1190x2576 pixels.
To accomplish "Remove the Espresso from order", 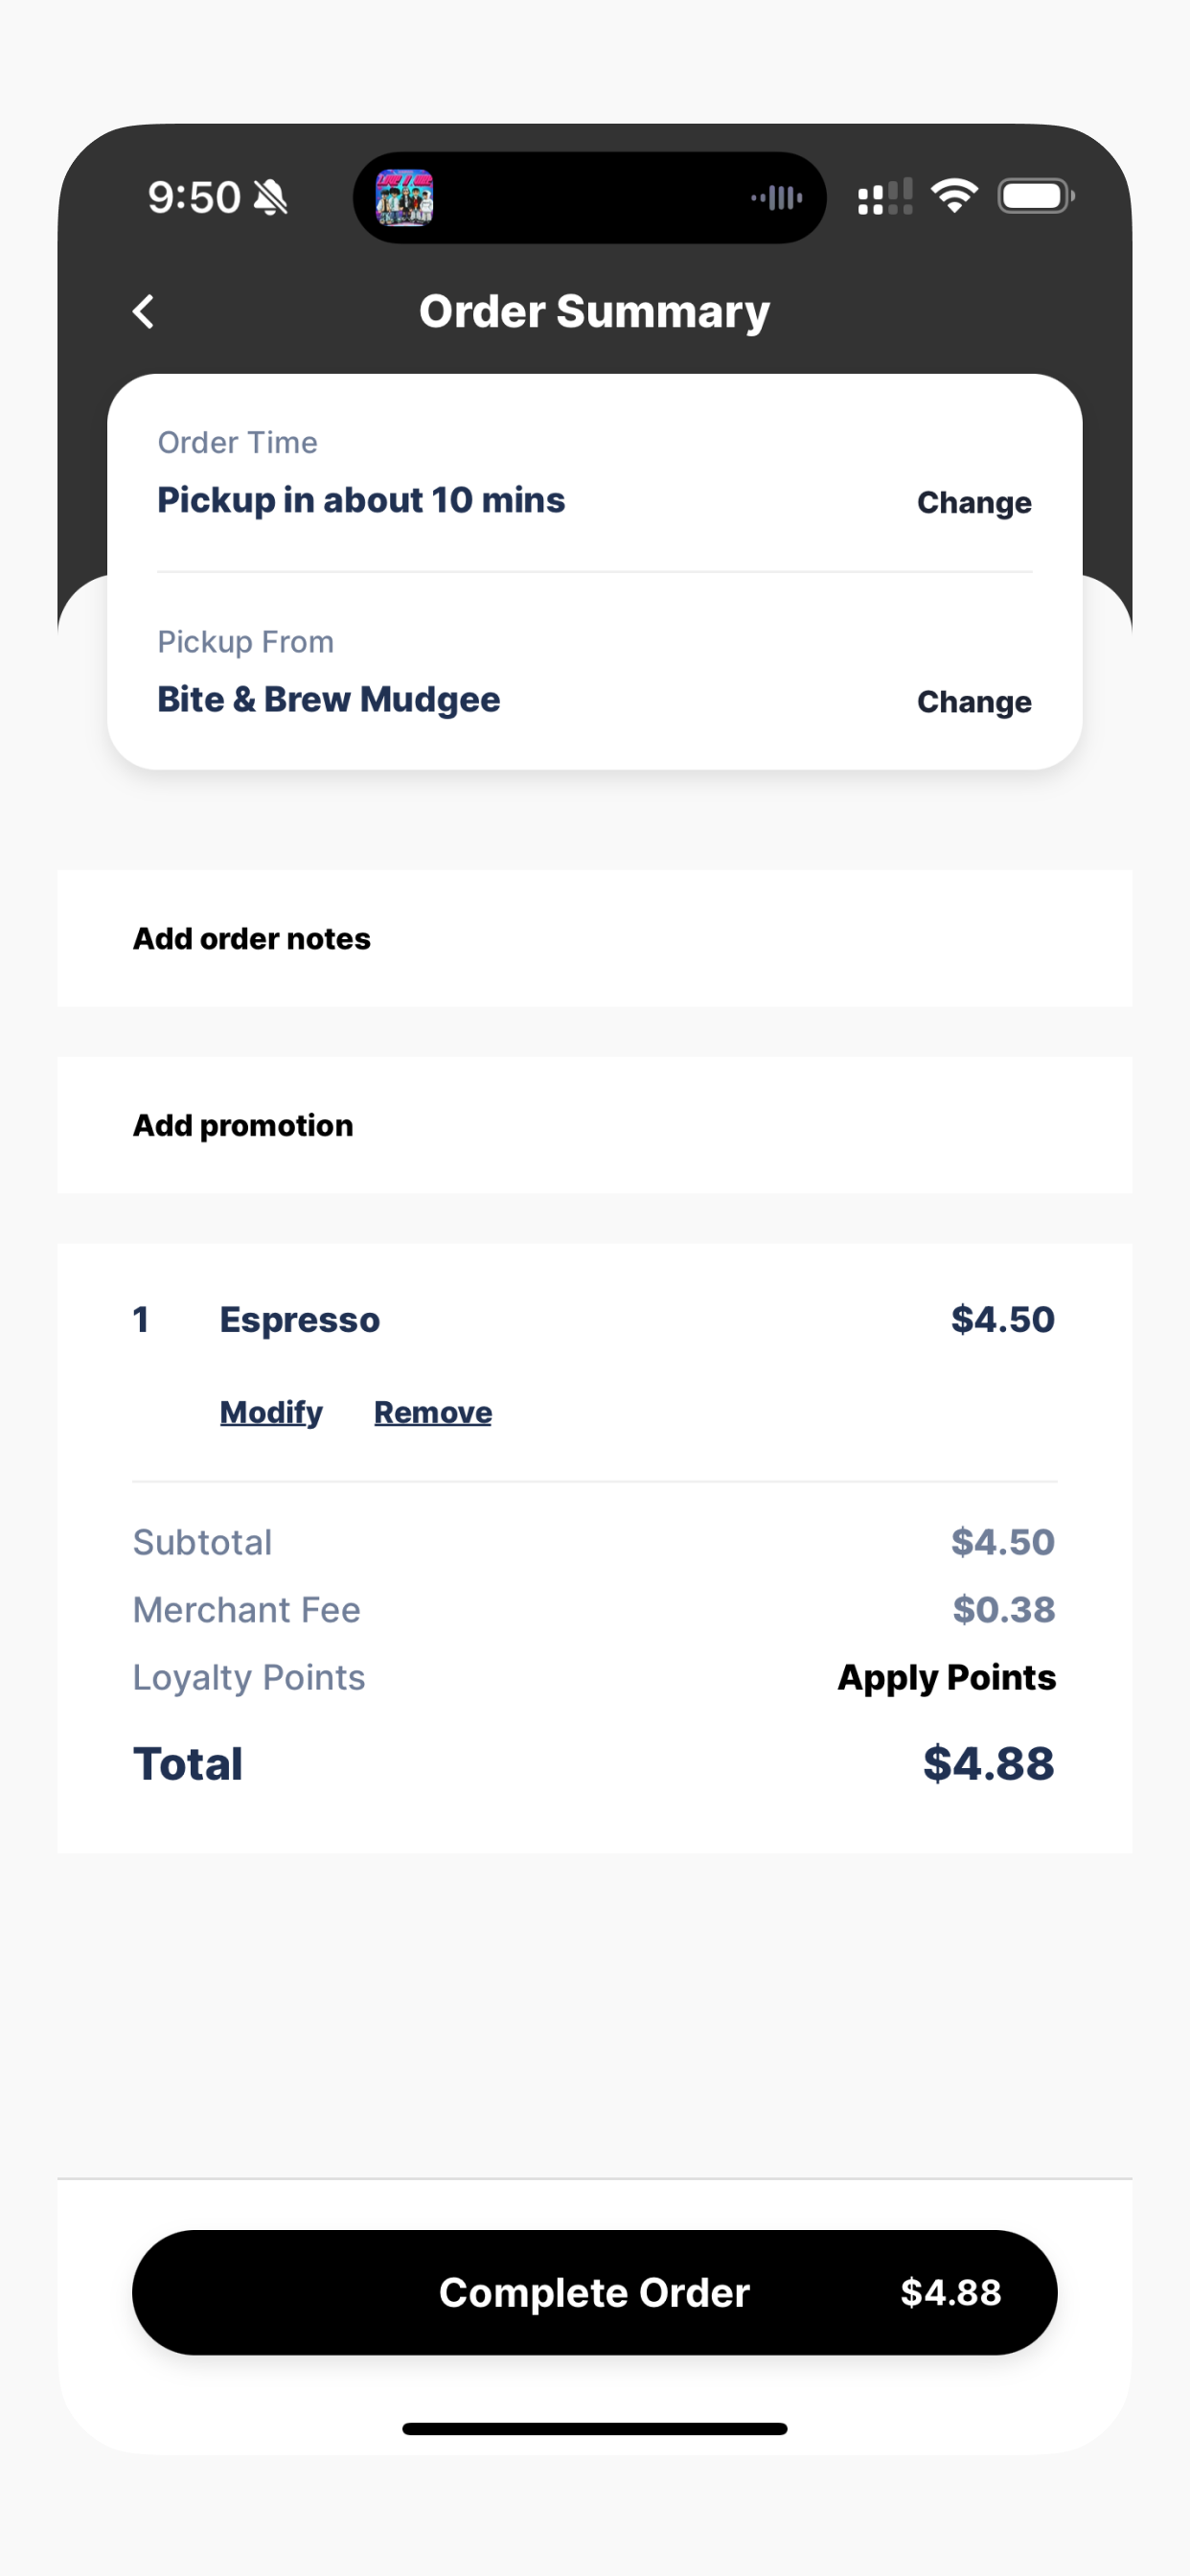I will click(x=433, y=1412).
